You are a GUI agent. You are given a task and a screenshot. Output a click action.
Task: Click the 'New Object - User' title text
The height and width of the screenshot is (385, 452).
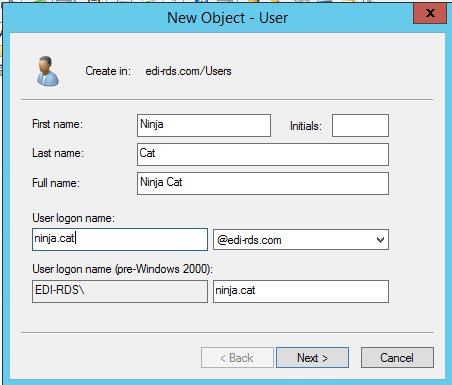(x=227, y=18)
